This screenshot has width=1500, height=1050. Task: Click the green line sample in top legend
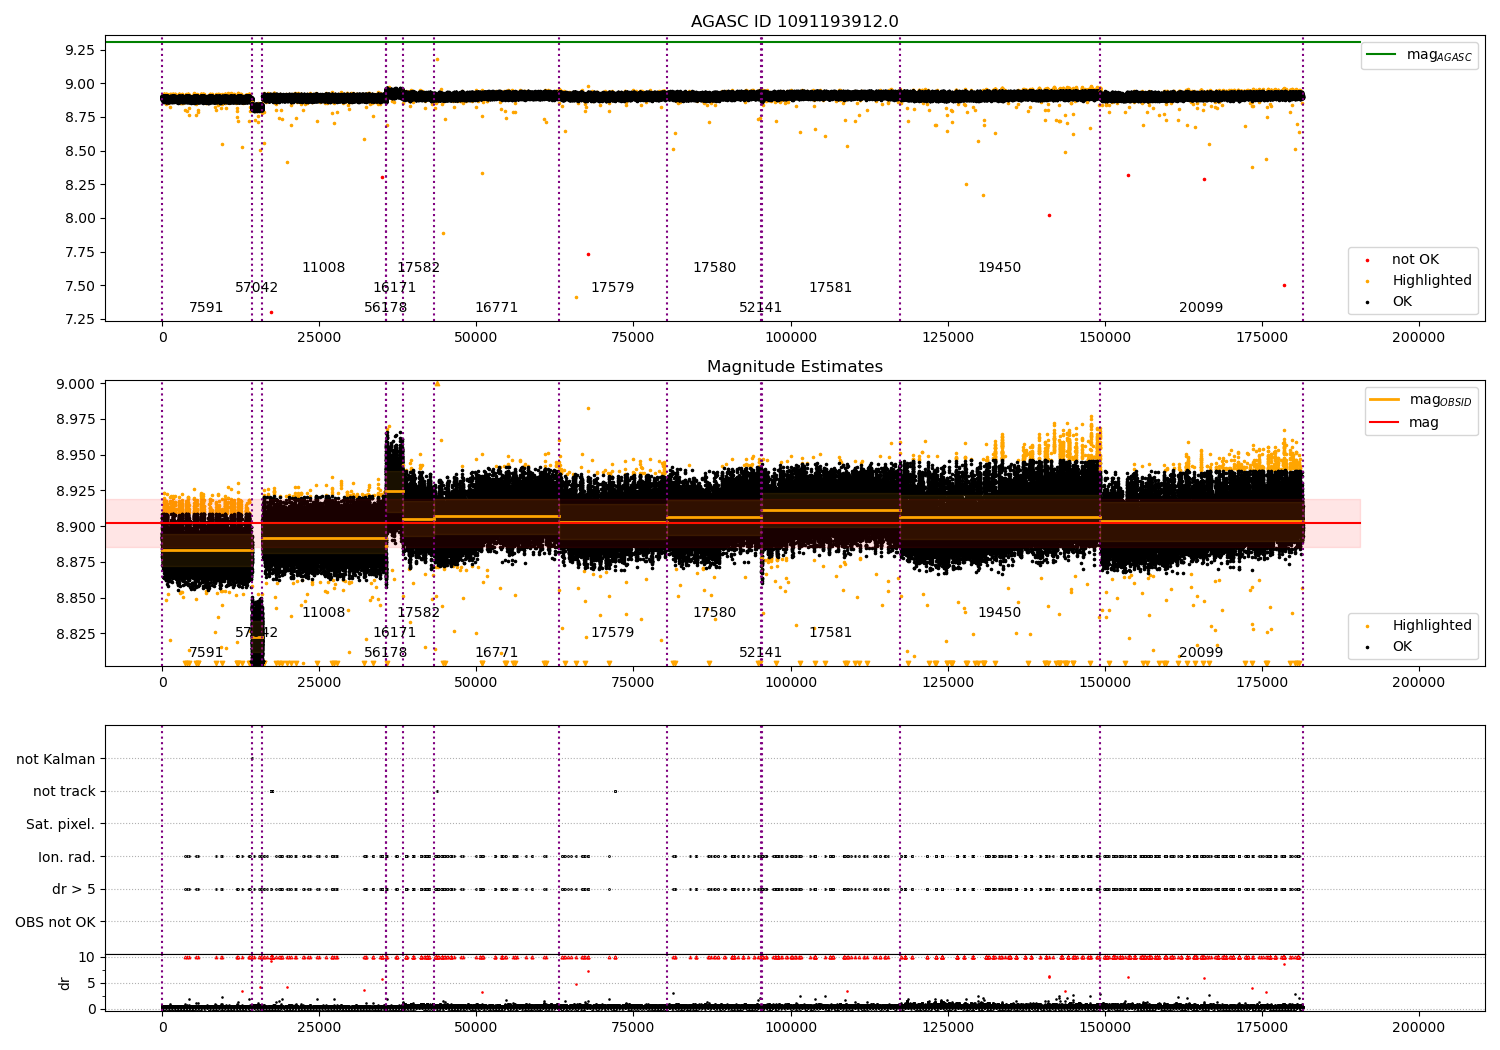1382,54
